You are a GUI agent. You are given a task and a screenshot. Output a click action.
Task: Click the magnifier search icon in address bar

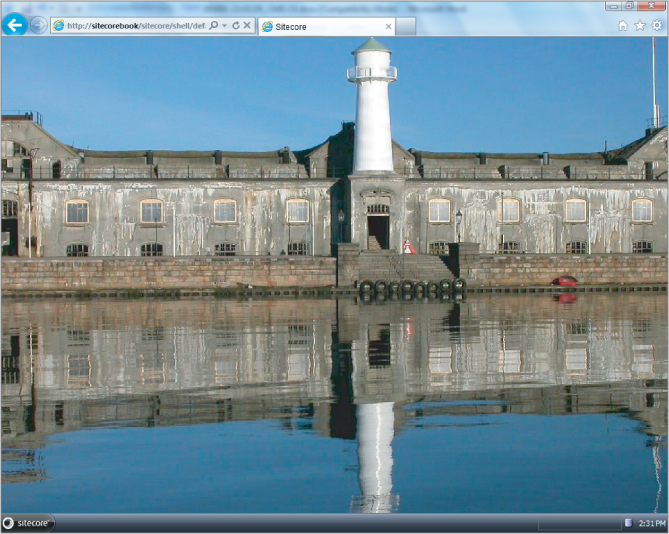214,26
